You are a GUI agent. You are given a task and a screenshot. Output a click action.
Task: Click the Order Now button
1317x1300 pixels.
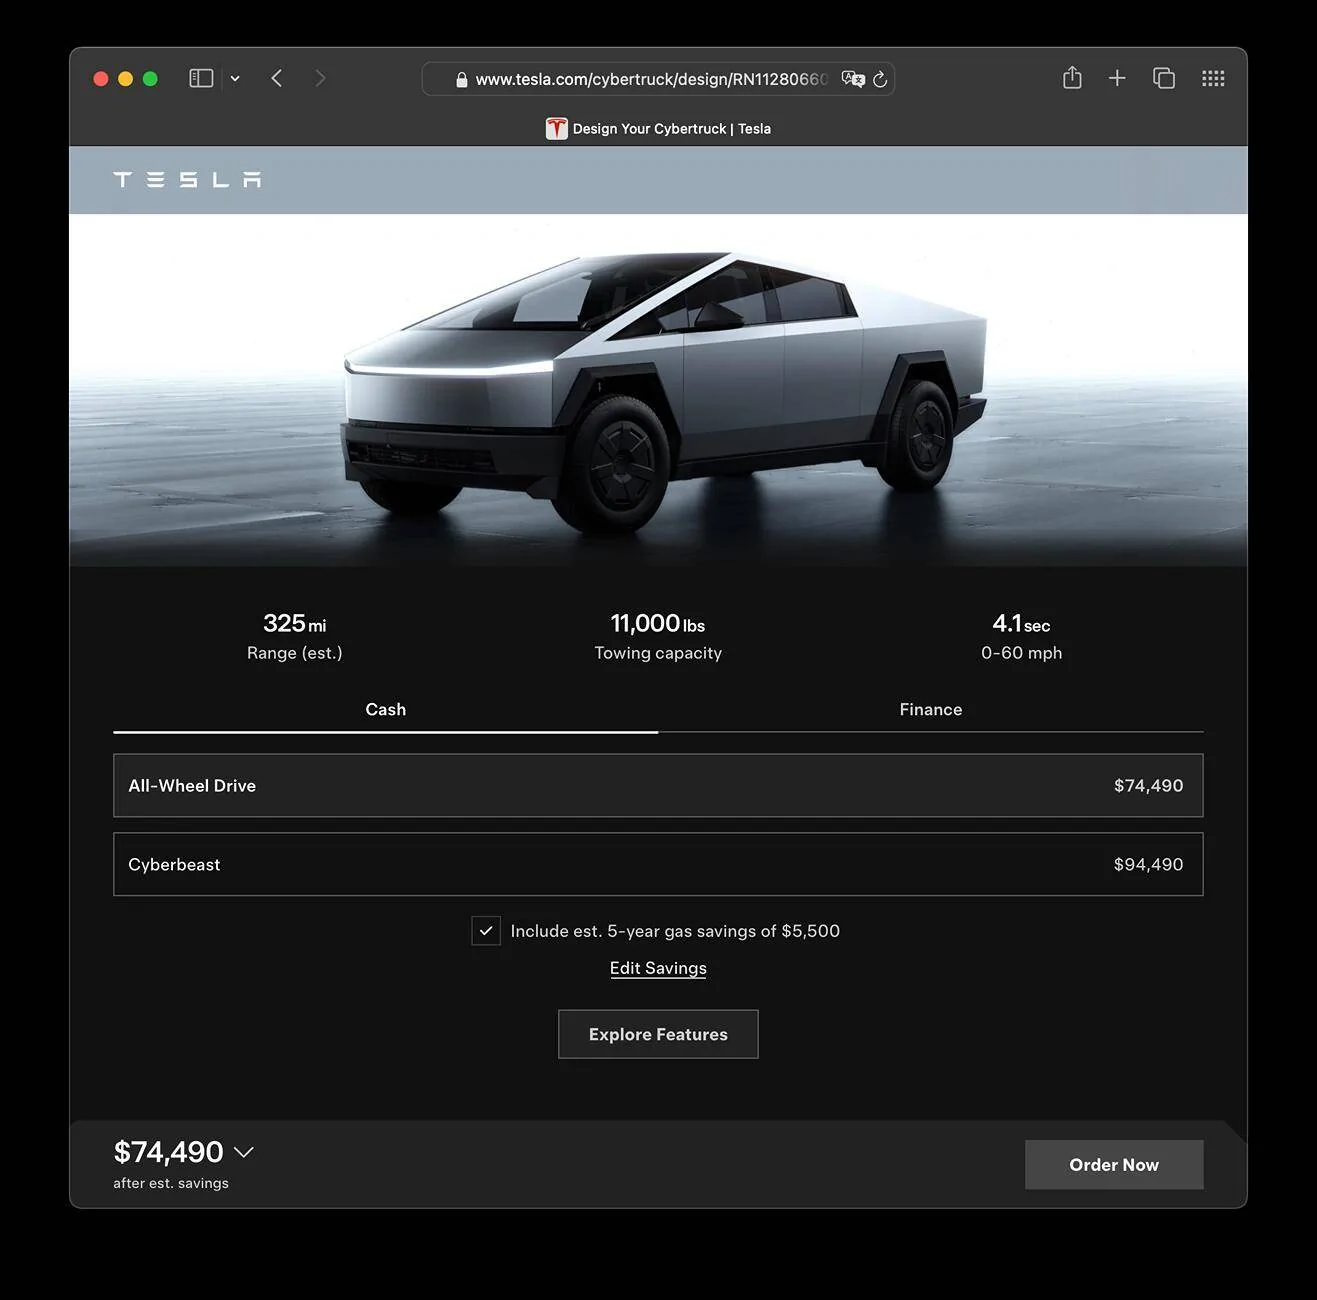[1114, 1164]
